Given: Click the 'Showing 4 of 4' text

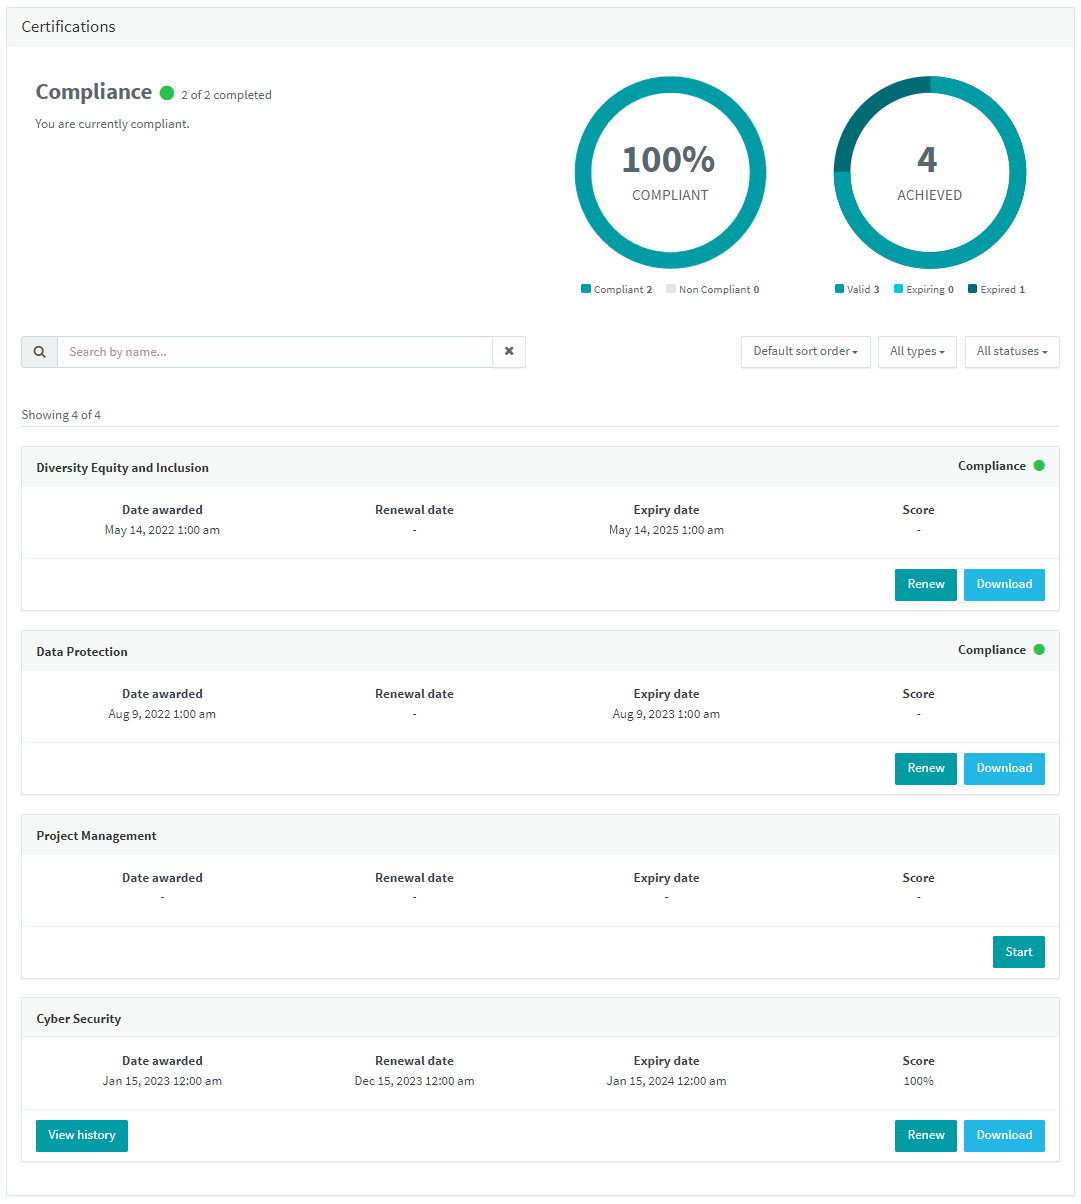Looking at the screenshot, I should tap(61, 415).
